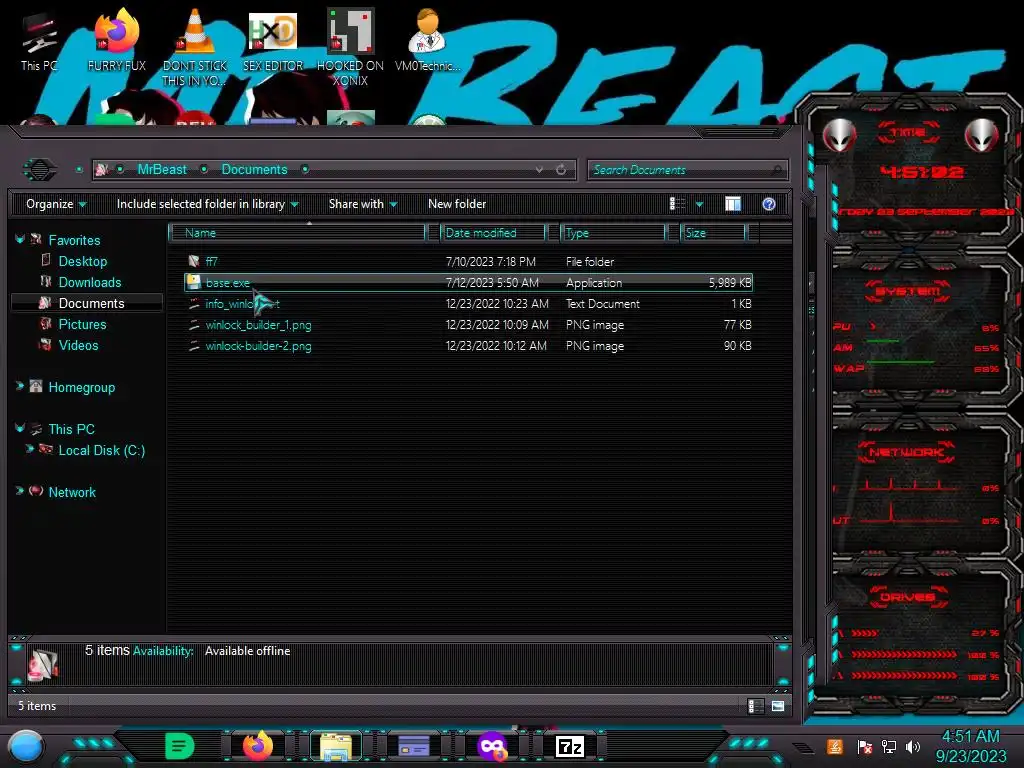Open Firefox from the taskbar

point(258,745)
